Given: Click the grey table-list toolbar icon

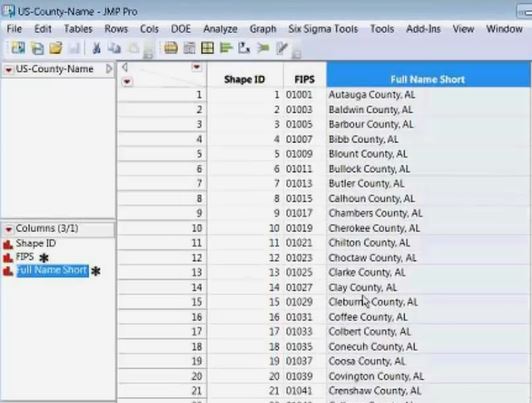Looking at the screenshot, I should coord(189,48).
